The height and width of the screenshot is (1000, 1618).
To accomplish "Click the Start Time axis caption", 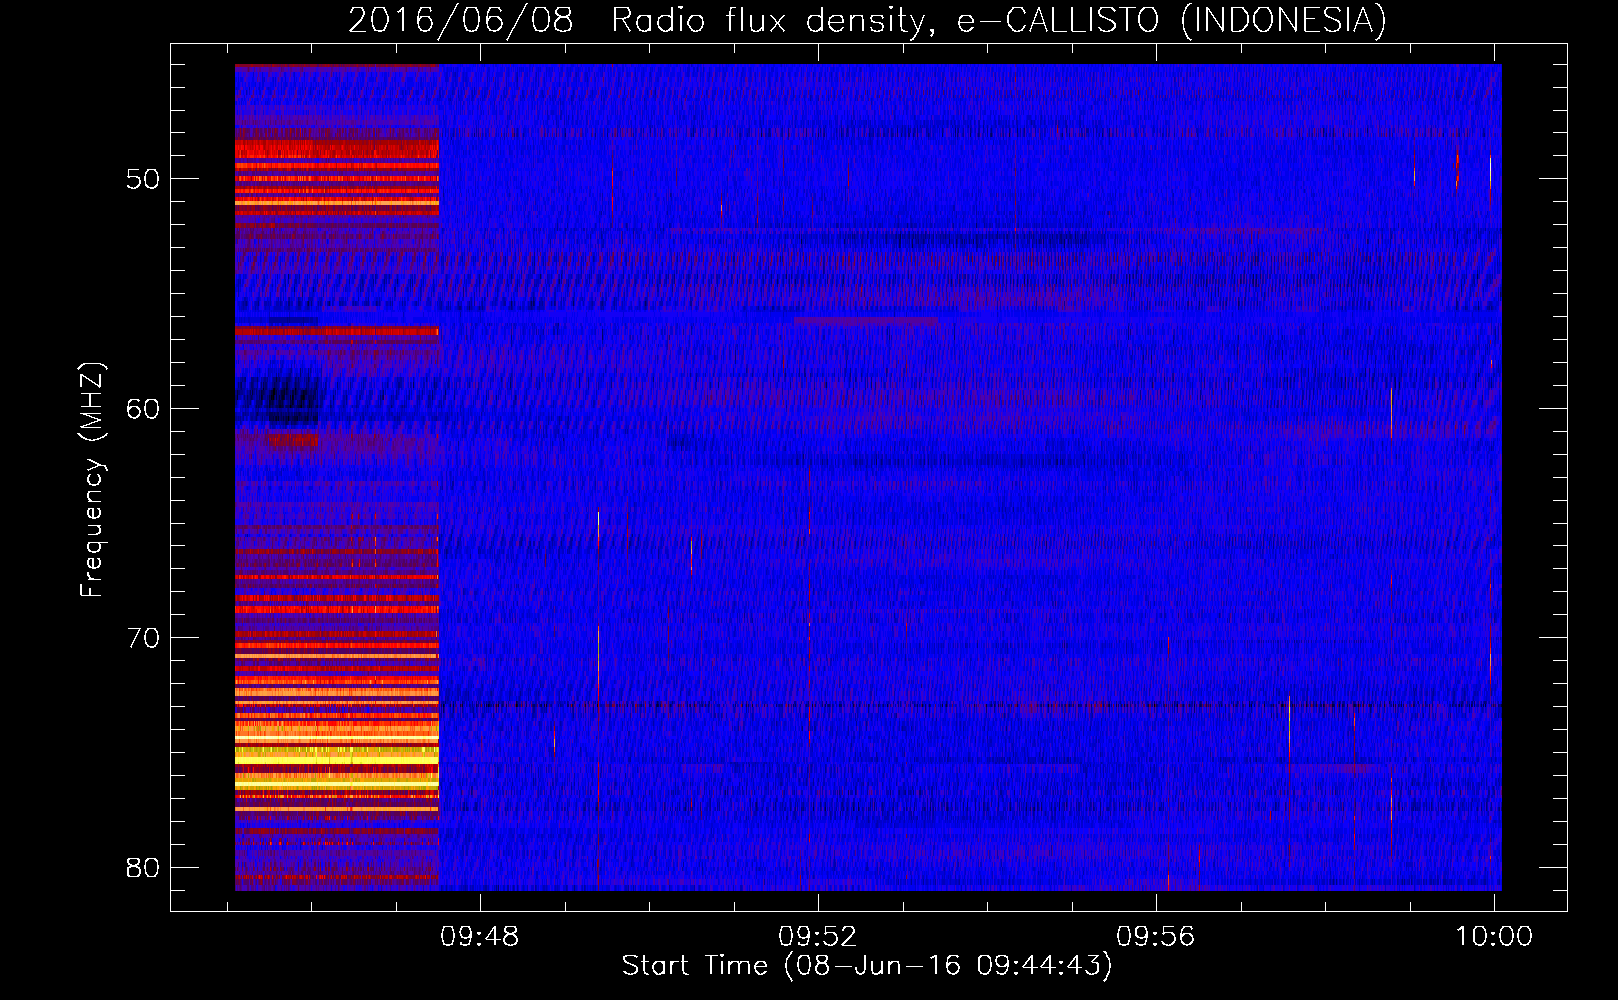I will click(x=867, y=966).
